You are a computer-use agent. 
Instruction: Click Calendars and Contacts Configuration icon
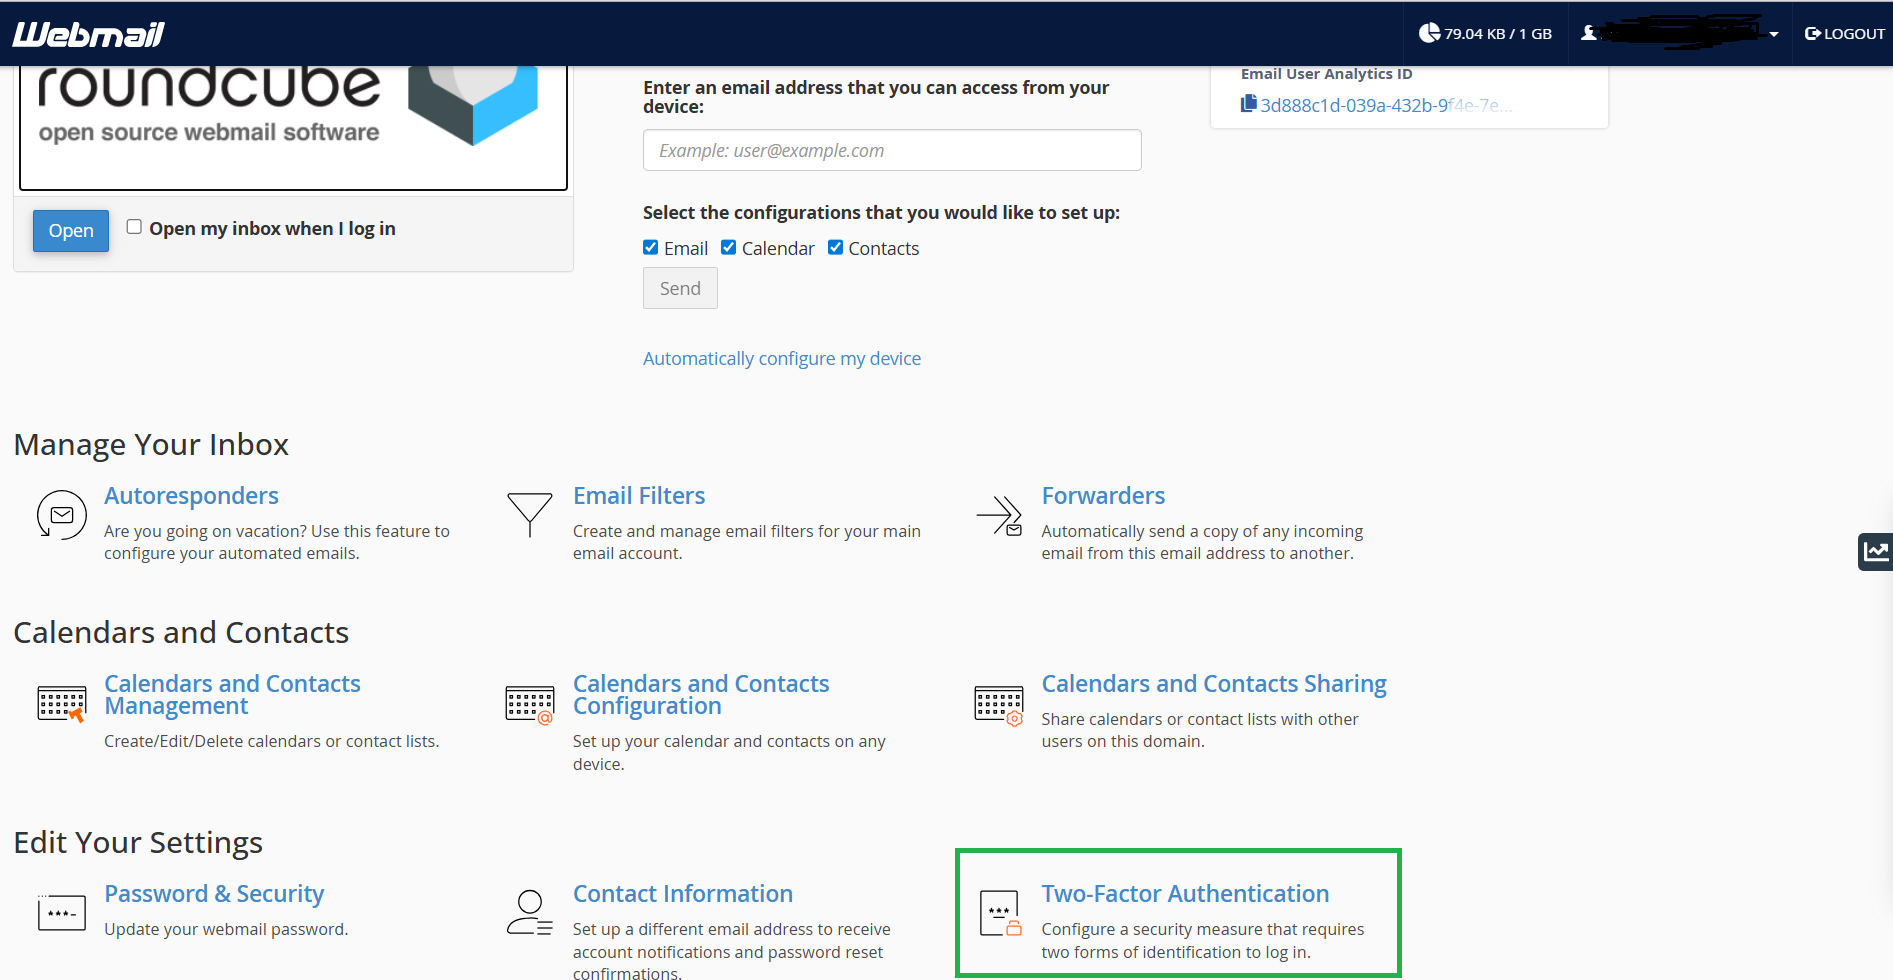(x=529, y=704)
